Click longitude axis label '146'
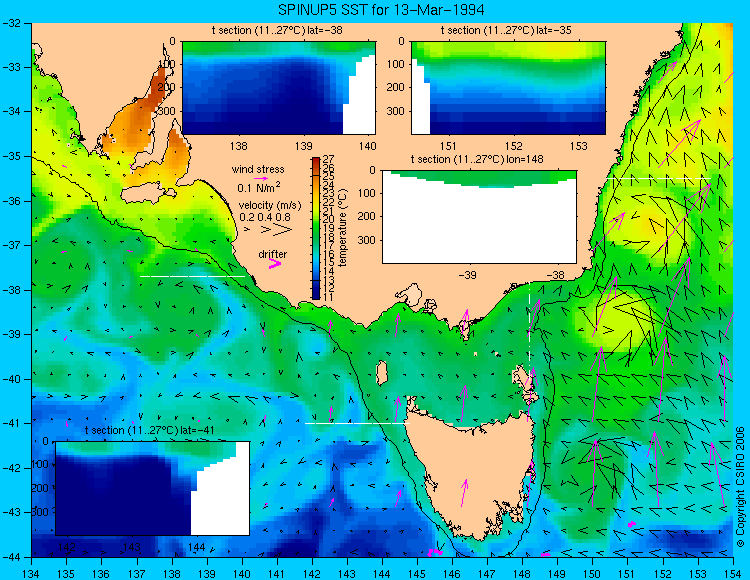 (x=452, y=574)
